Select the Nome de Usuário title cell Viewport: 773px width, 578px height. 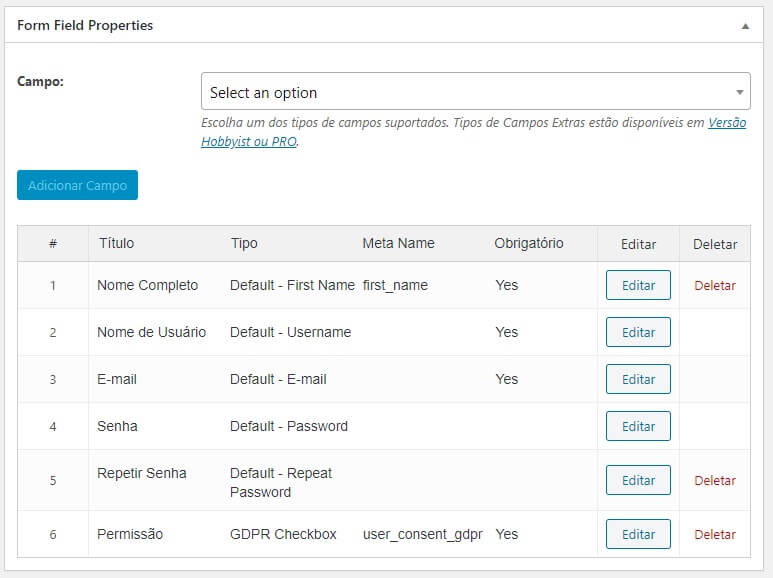151,332
